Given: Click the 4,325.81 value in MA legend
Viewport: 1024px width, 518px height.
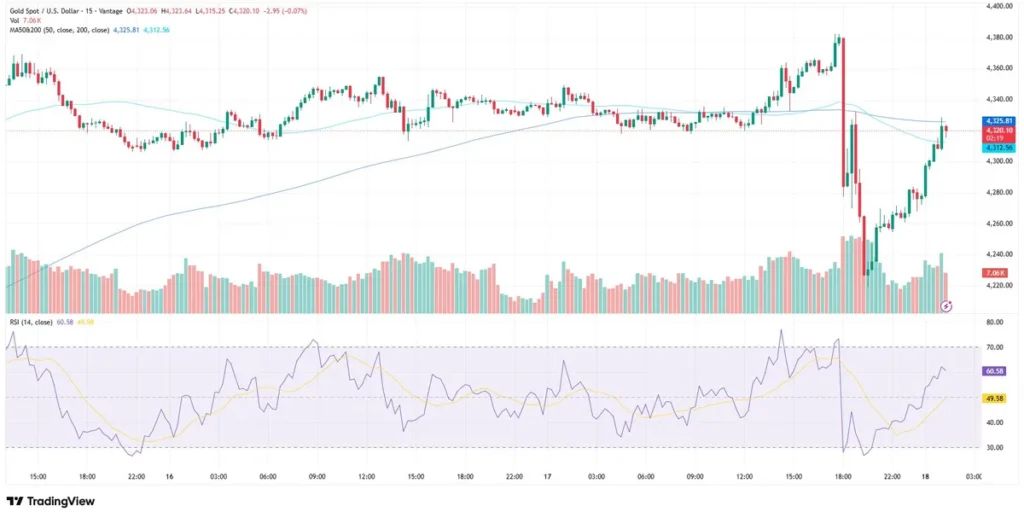Looking at the screenshot, I should (127, 30).
